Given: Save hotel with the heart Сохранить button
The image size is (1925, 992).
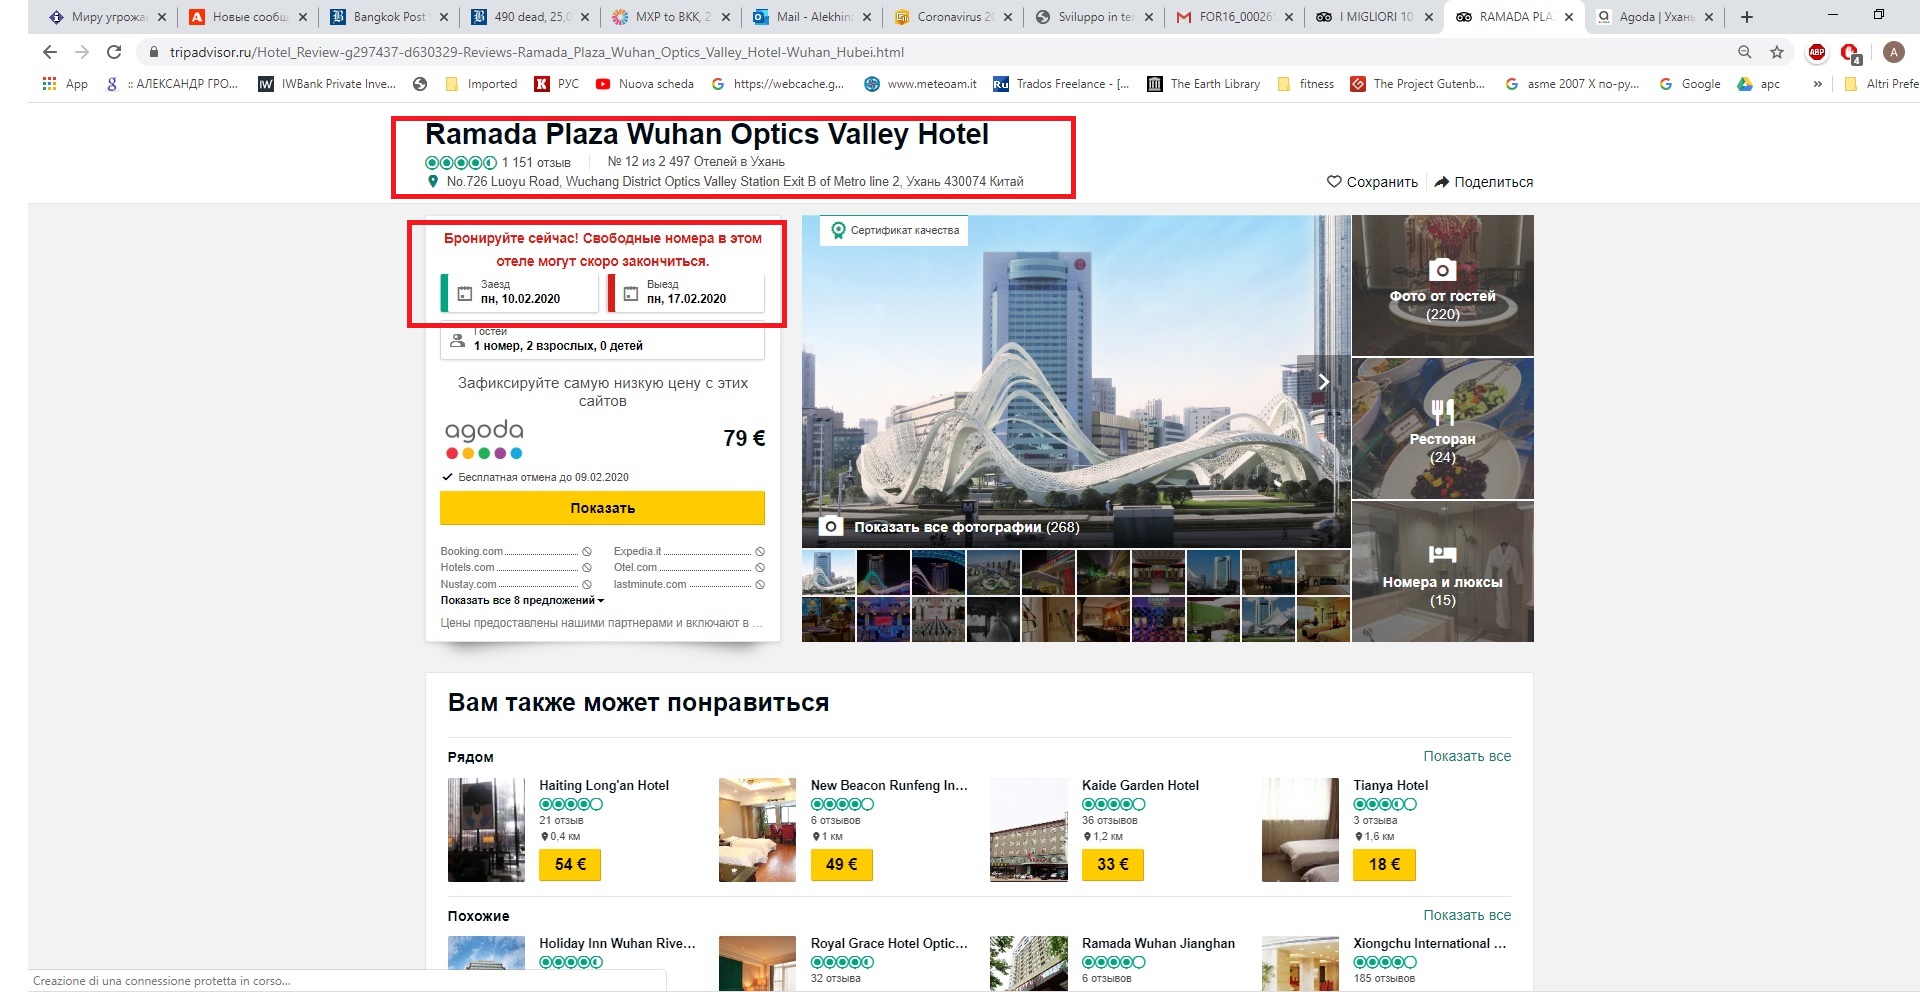Looking at the screenshot, I should pos(1372,182).
